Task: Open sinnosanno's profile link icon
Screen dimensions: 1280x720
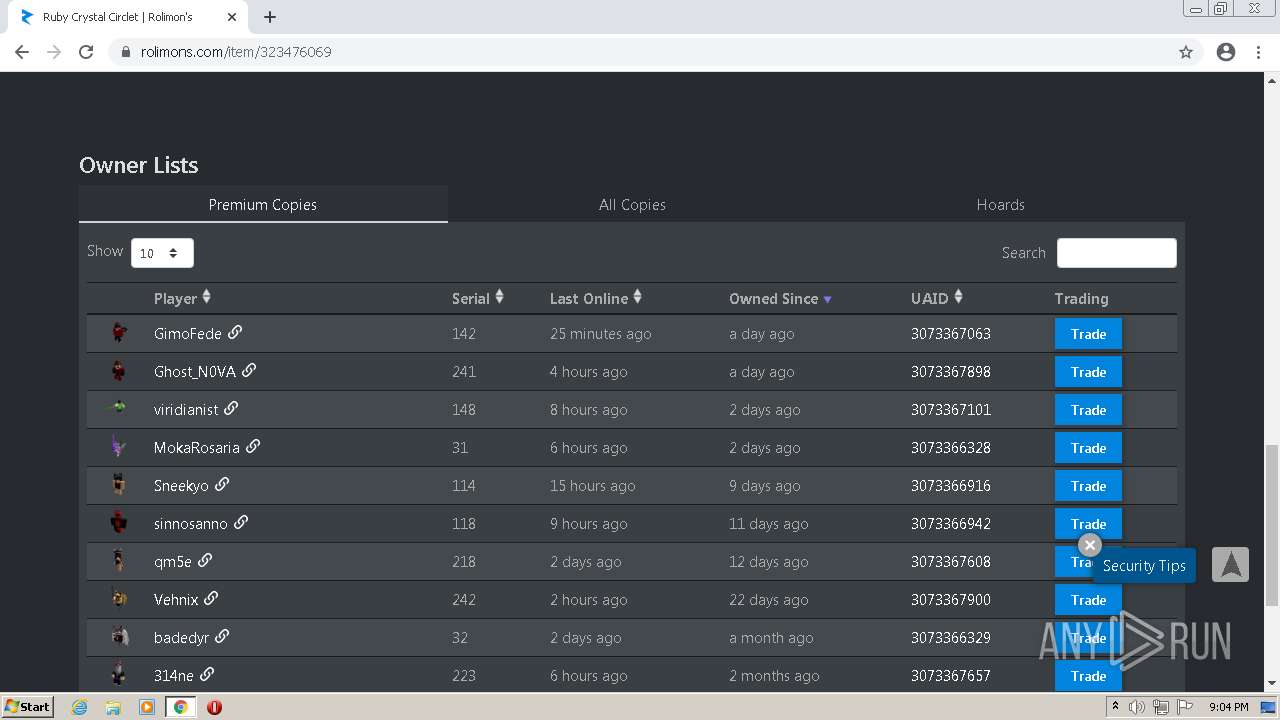Action: (241, 522)
